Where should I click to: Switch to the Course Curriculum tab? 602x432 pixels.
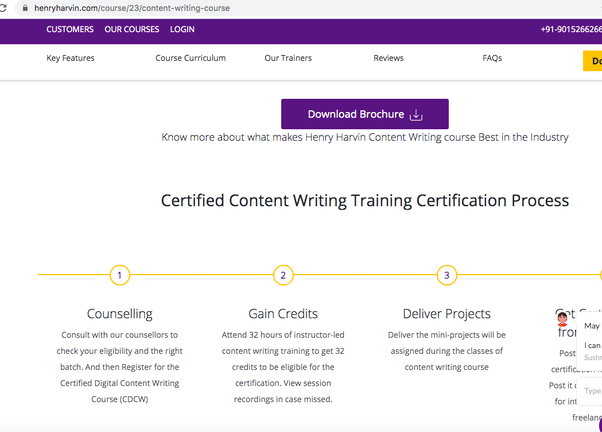point(190,59)
